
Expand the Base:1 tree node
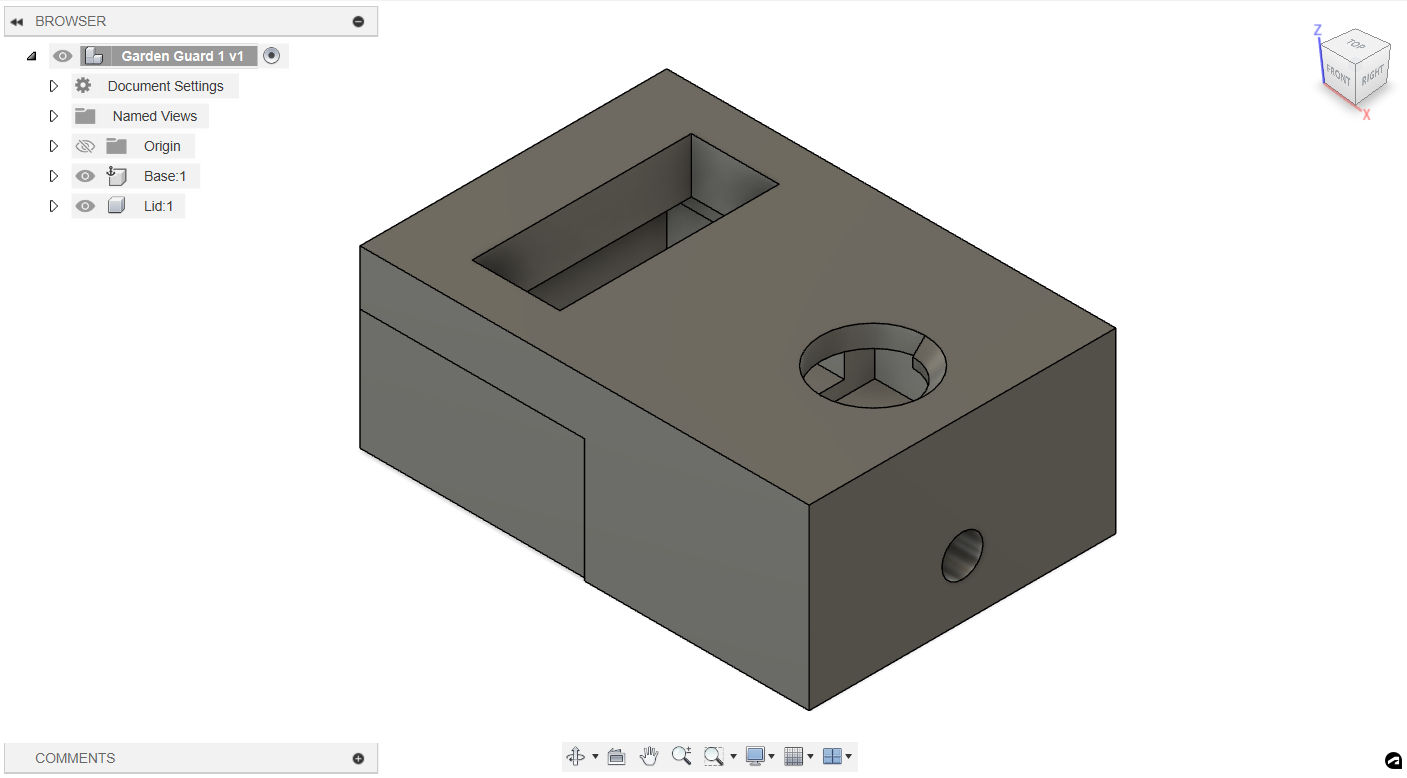[54, 176]
